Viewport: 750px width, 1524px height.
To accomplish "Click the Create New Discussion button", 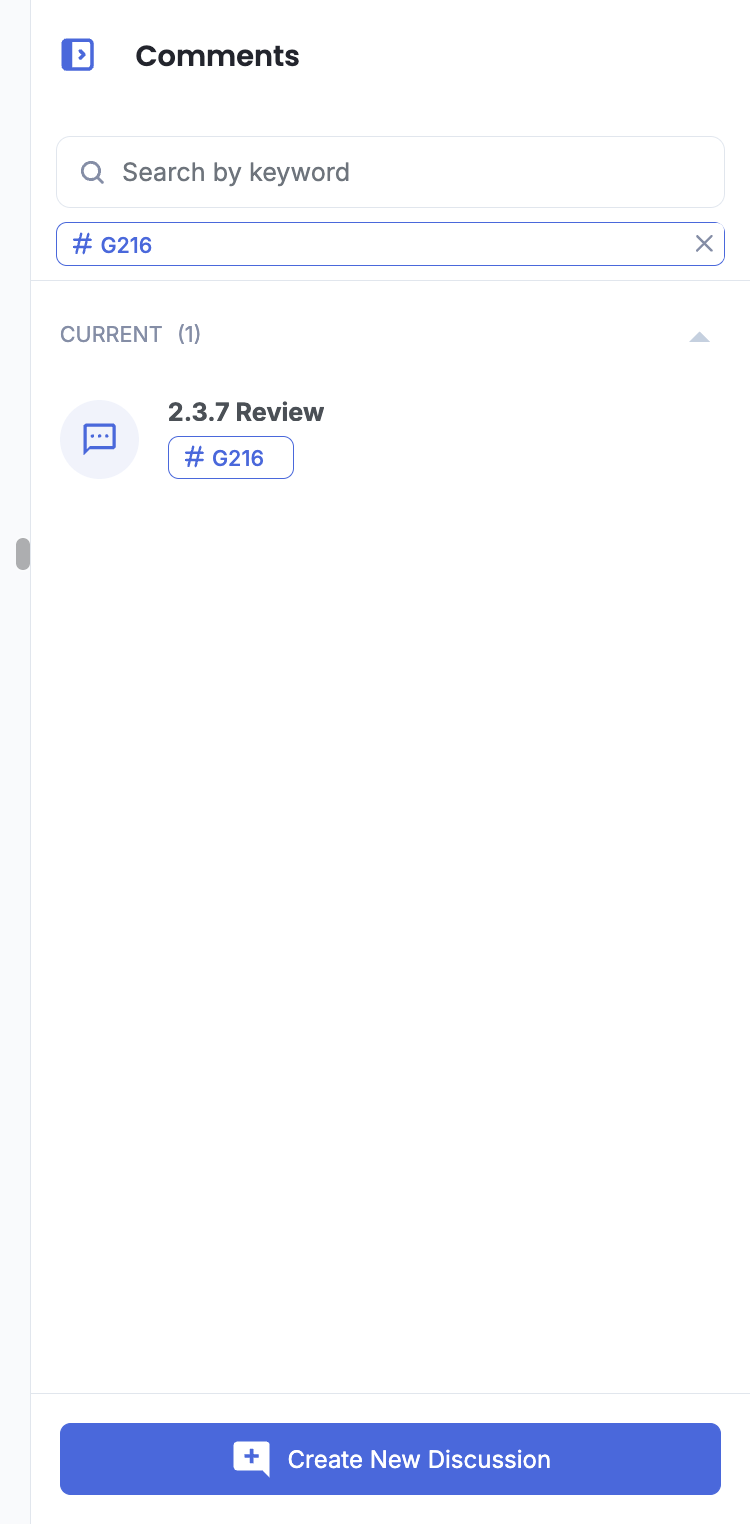I will (x=390, y=1459).
